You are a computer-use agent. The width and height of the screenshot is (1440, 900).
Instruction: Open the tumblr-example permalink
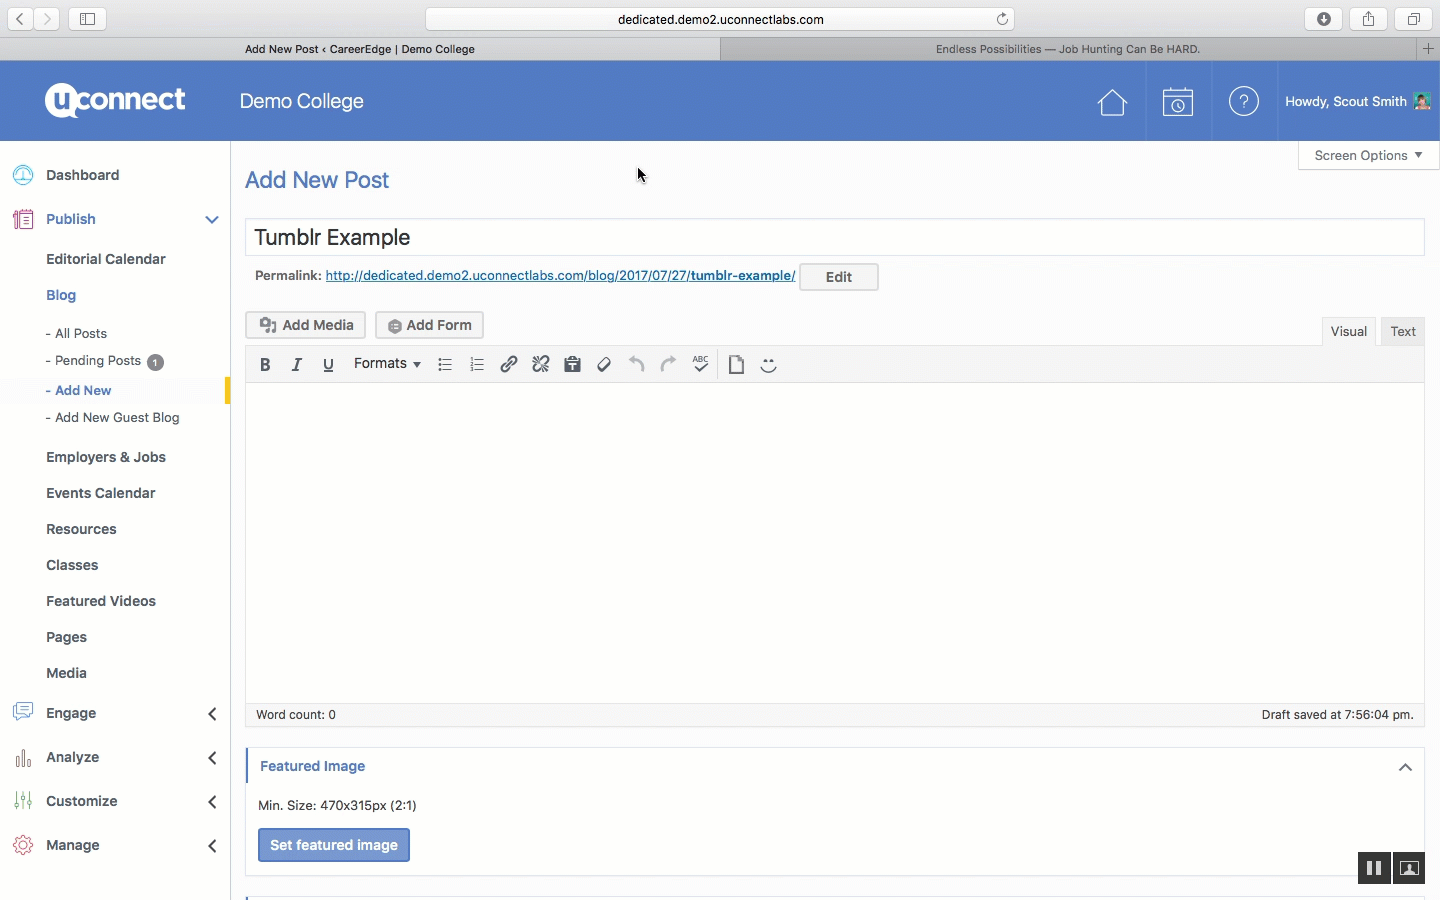(x=560, y=276)
